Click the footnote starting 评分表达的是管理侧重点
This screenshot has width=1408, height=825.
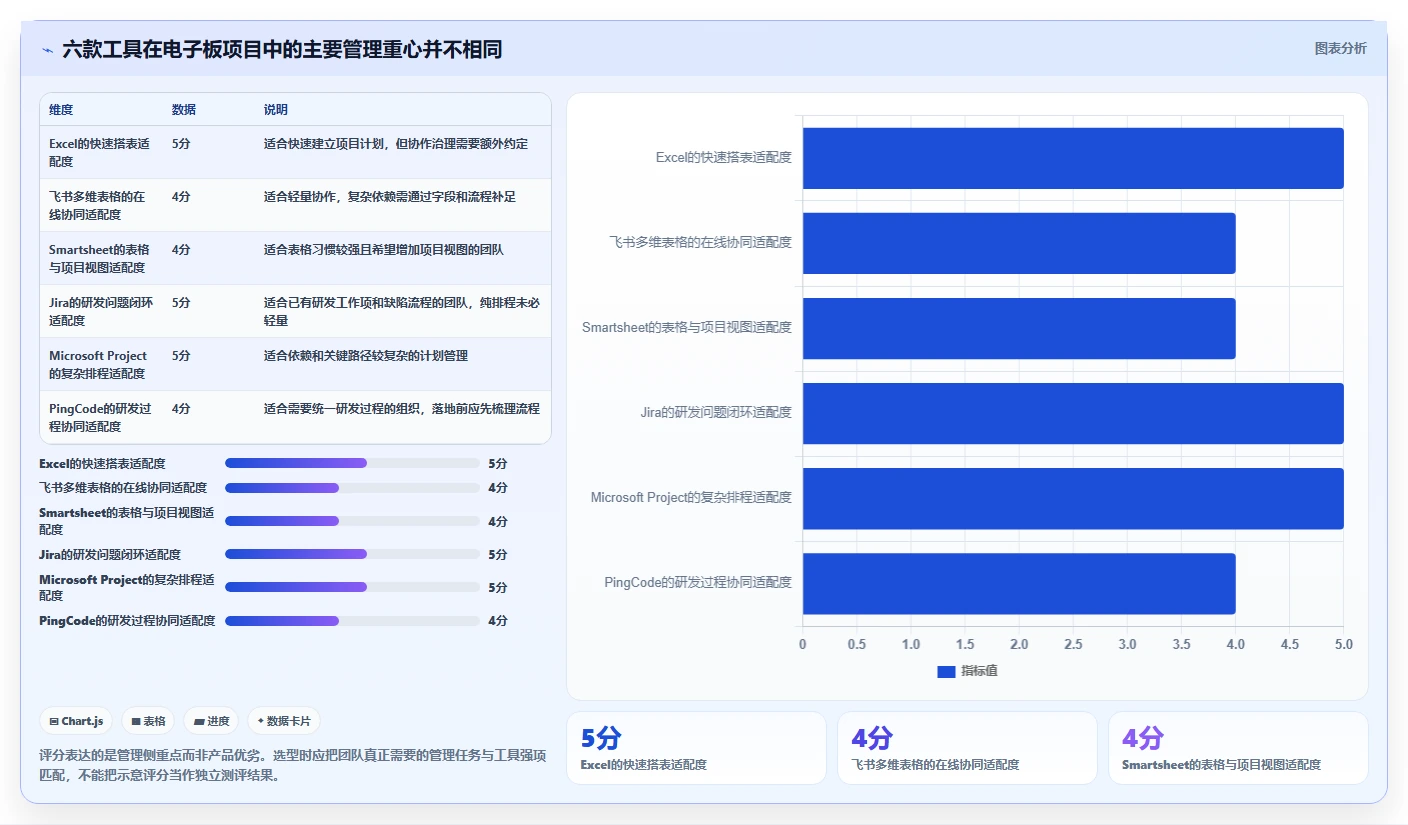[x=292, y=765]
